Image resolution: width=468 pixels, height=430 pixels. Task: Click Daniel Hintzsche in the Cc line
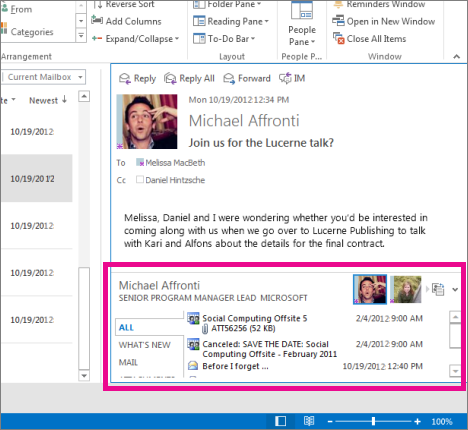175,180
